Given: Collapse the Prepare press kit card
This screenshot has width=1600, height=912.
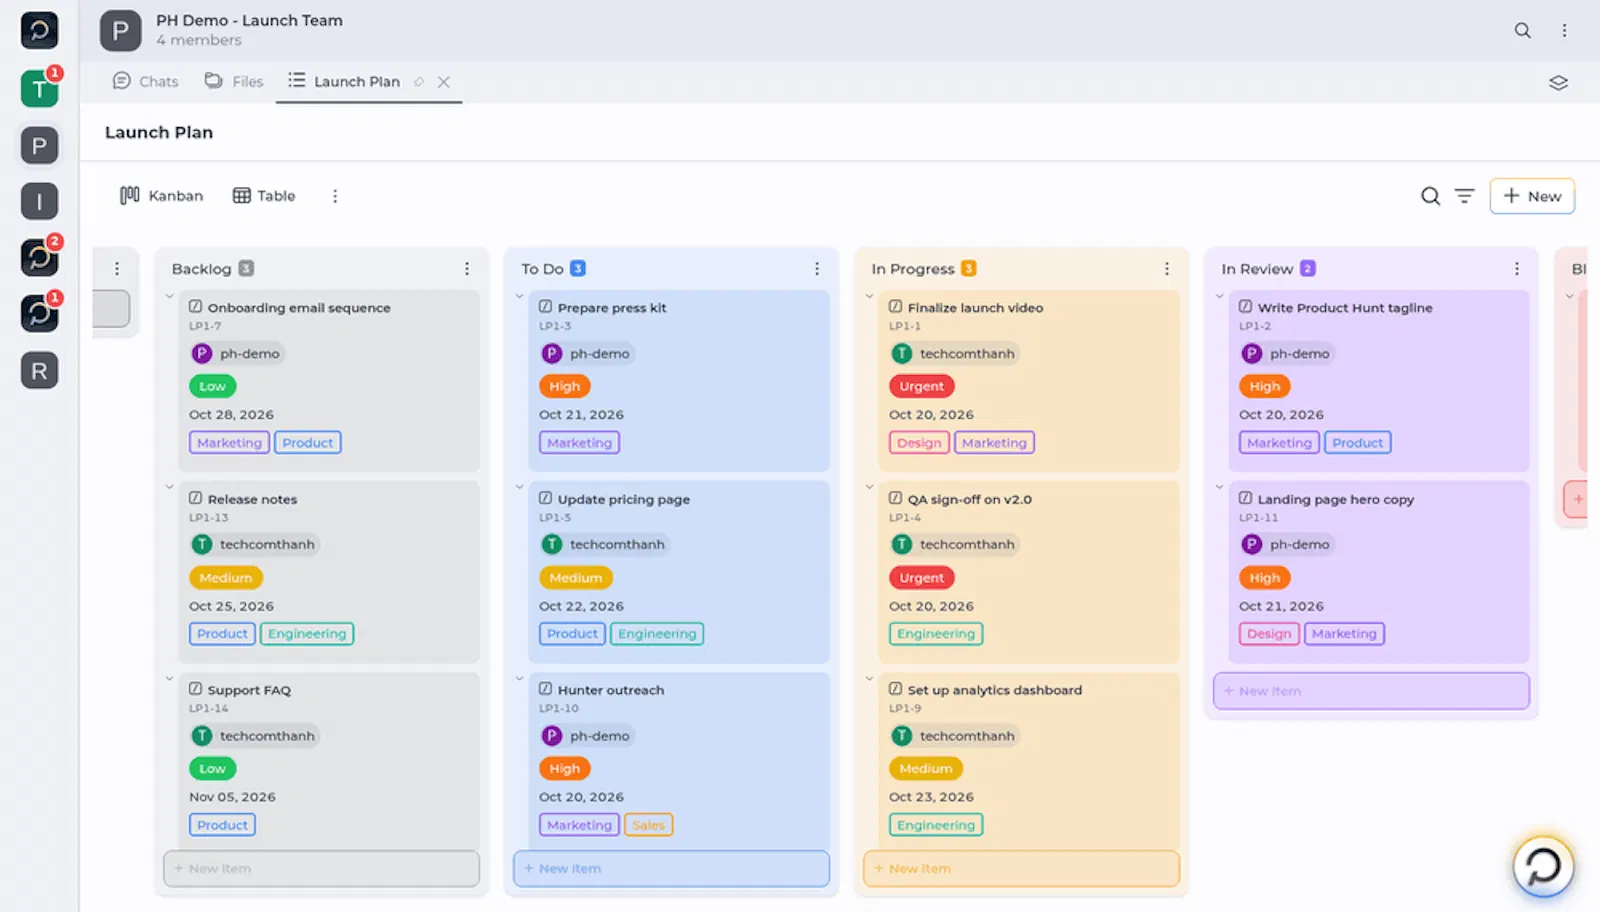Looking at the screenshot, I should [519, 296].
